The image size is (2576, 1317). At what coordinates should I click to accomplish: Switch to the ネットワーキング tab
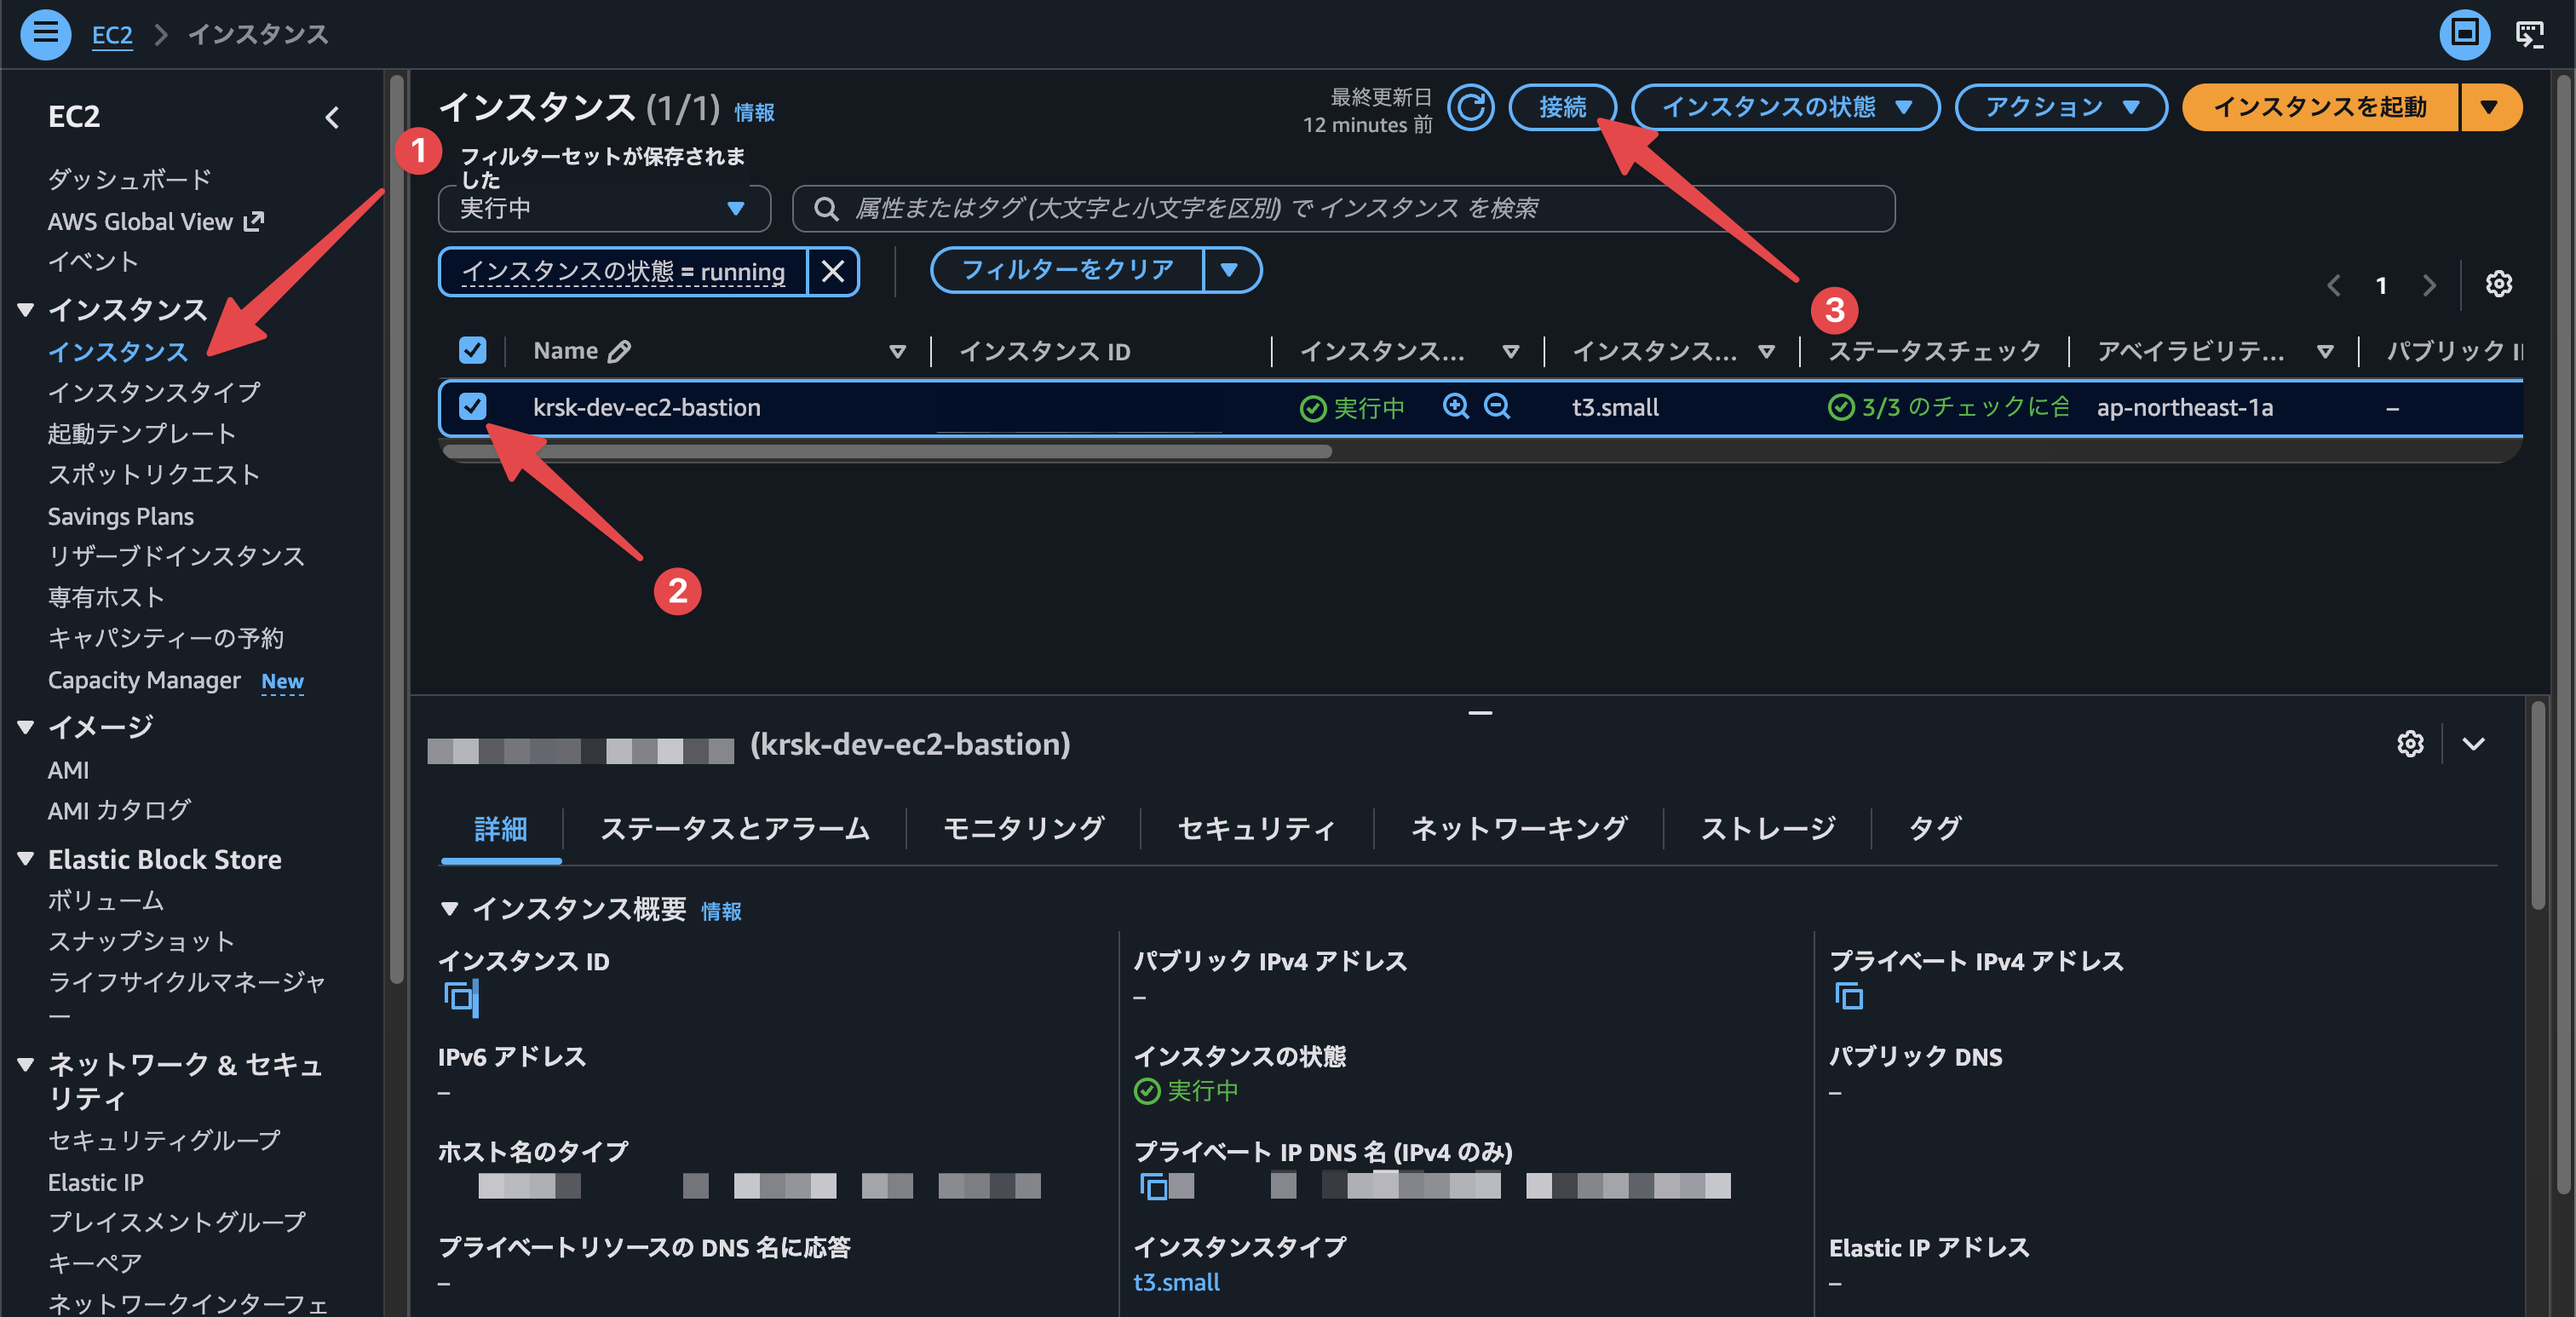point(1518,829)
